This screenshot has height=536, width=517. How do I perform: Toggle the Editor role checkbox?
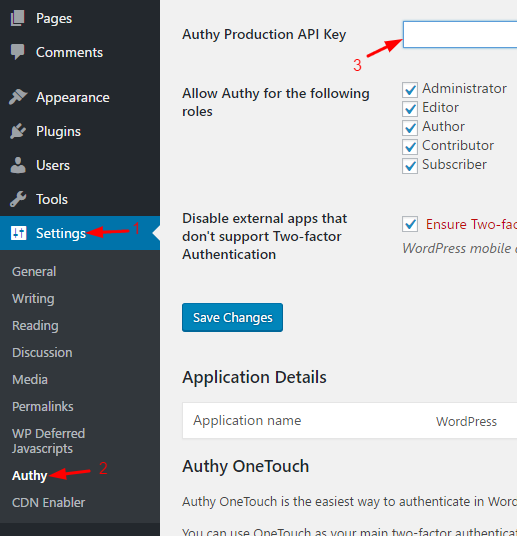tap(410, 109)
